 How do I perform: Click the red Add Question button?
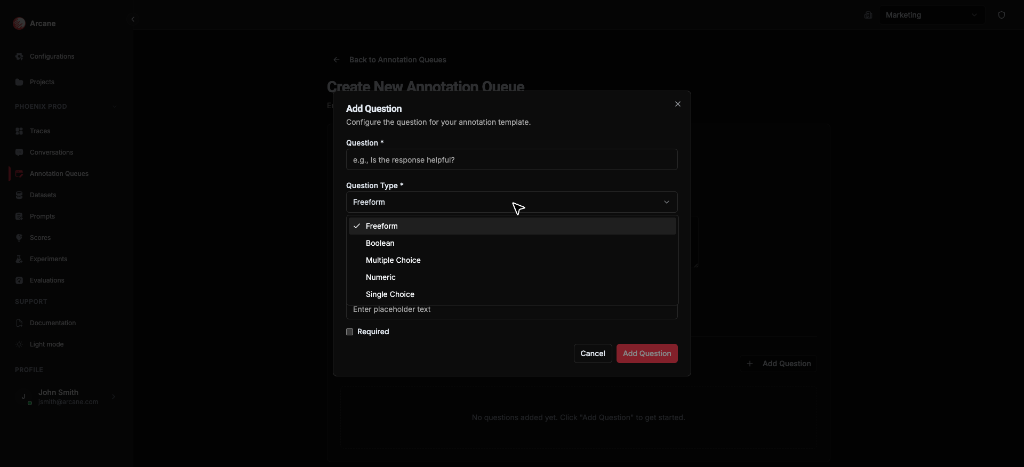pos(647,354)
